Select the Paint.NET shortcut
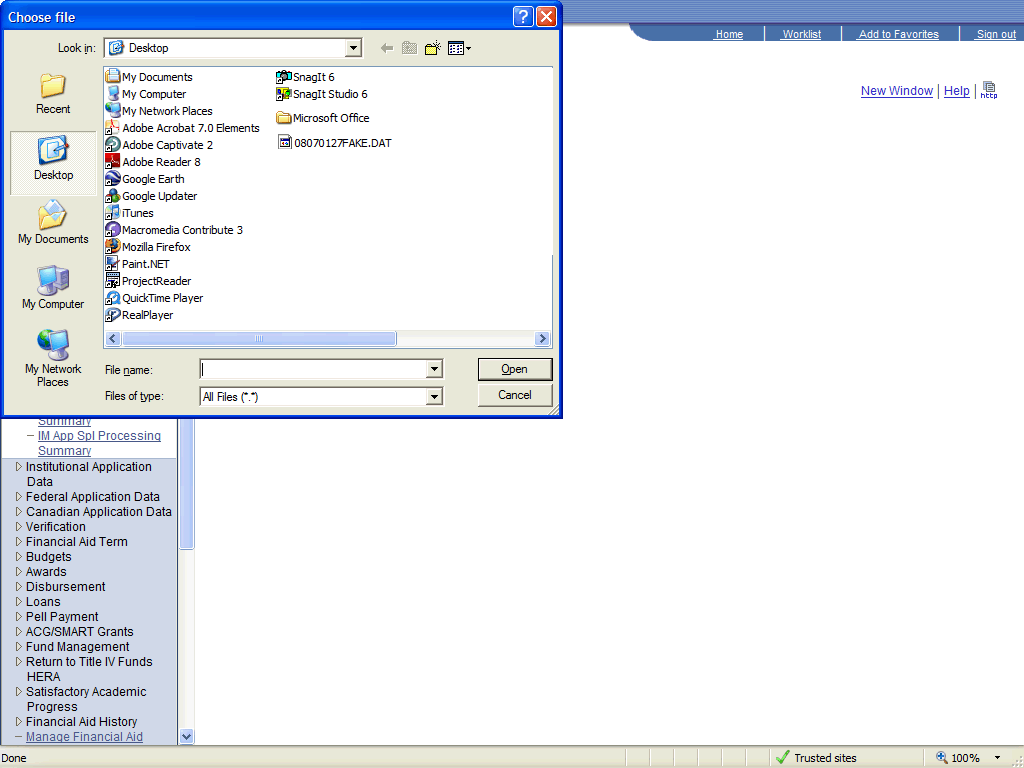Image resolution: width=1024 pixels, height=768 pixels. coord(138,263)
